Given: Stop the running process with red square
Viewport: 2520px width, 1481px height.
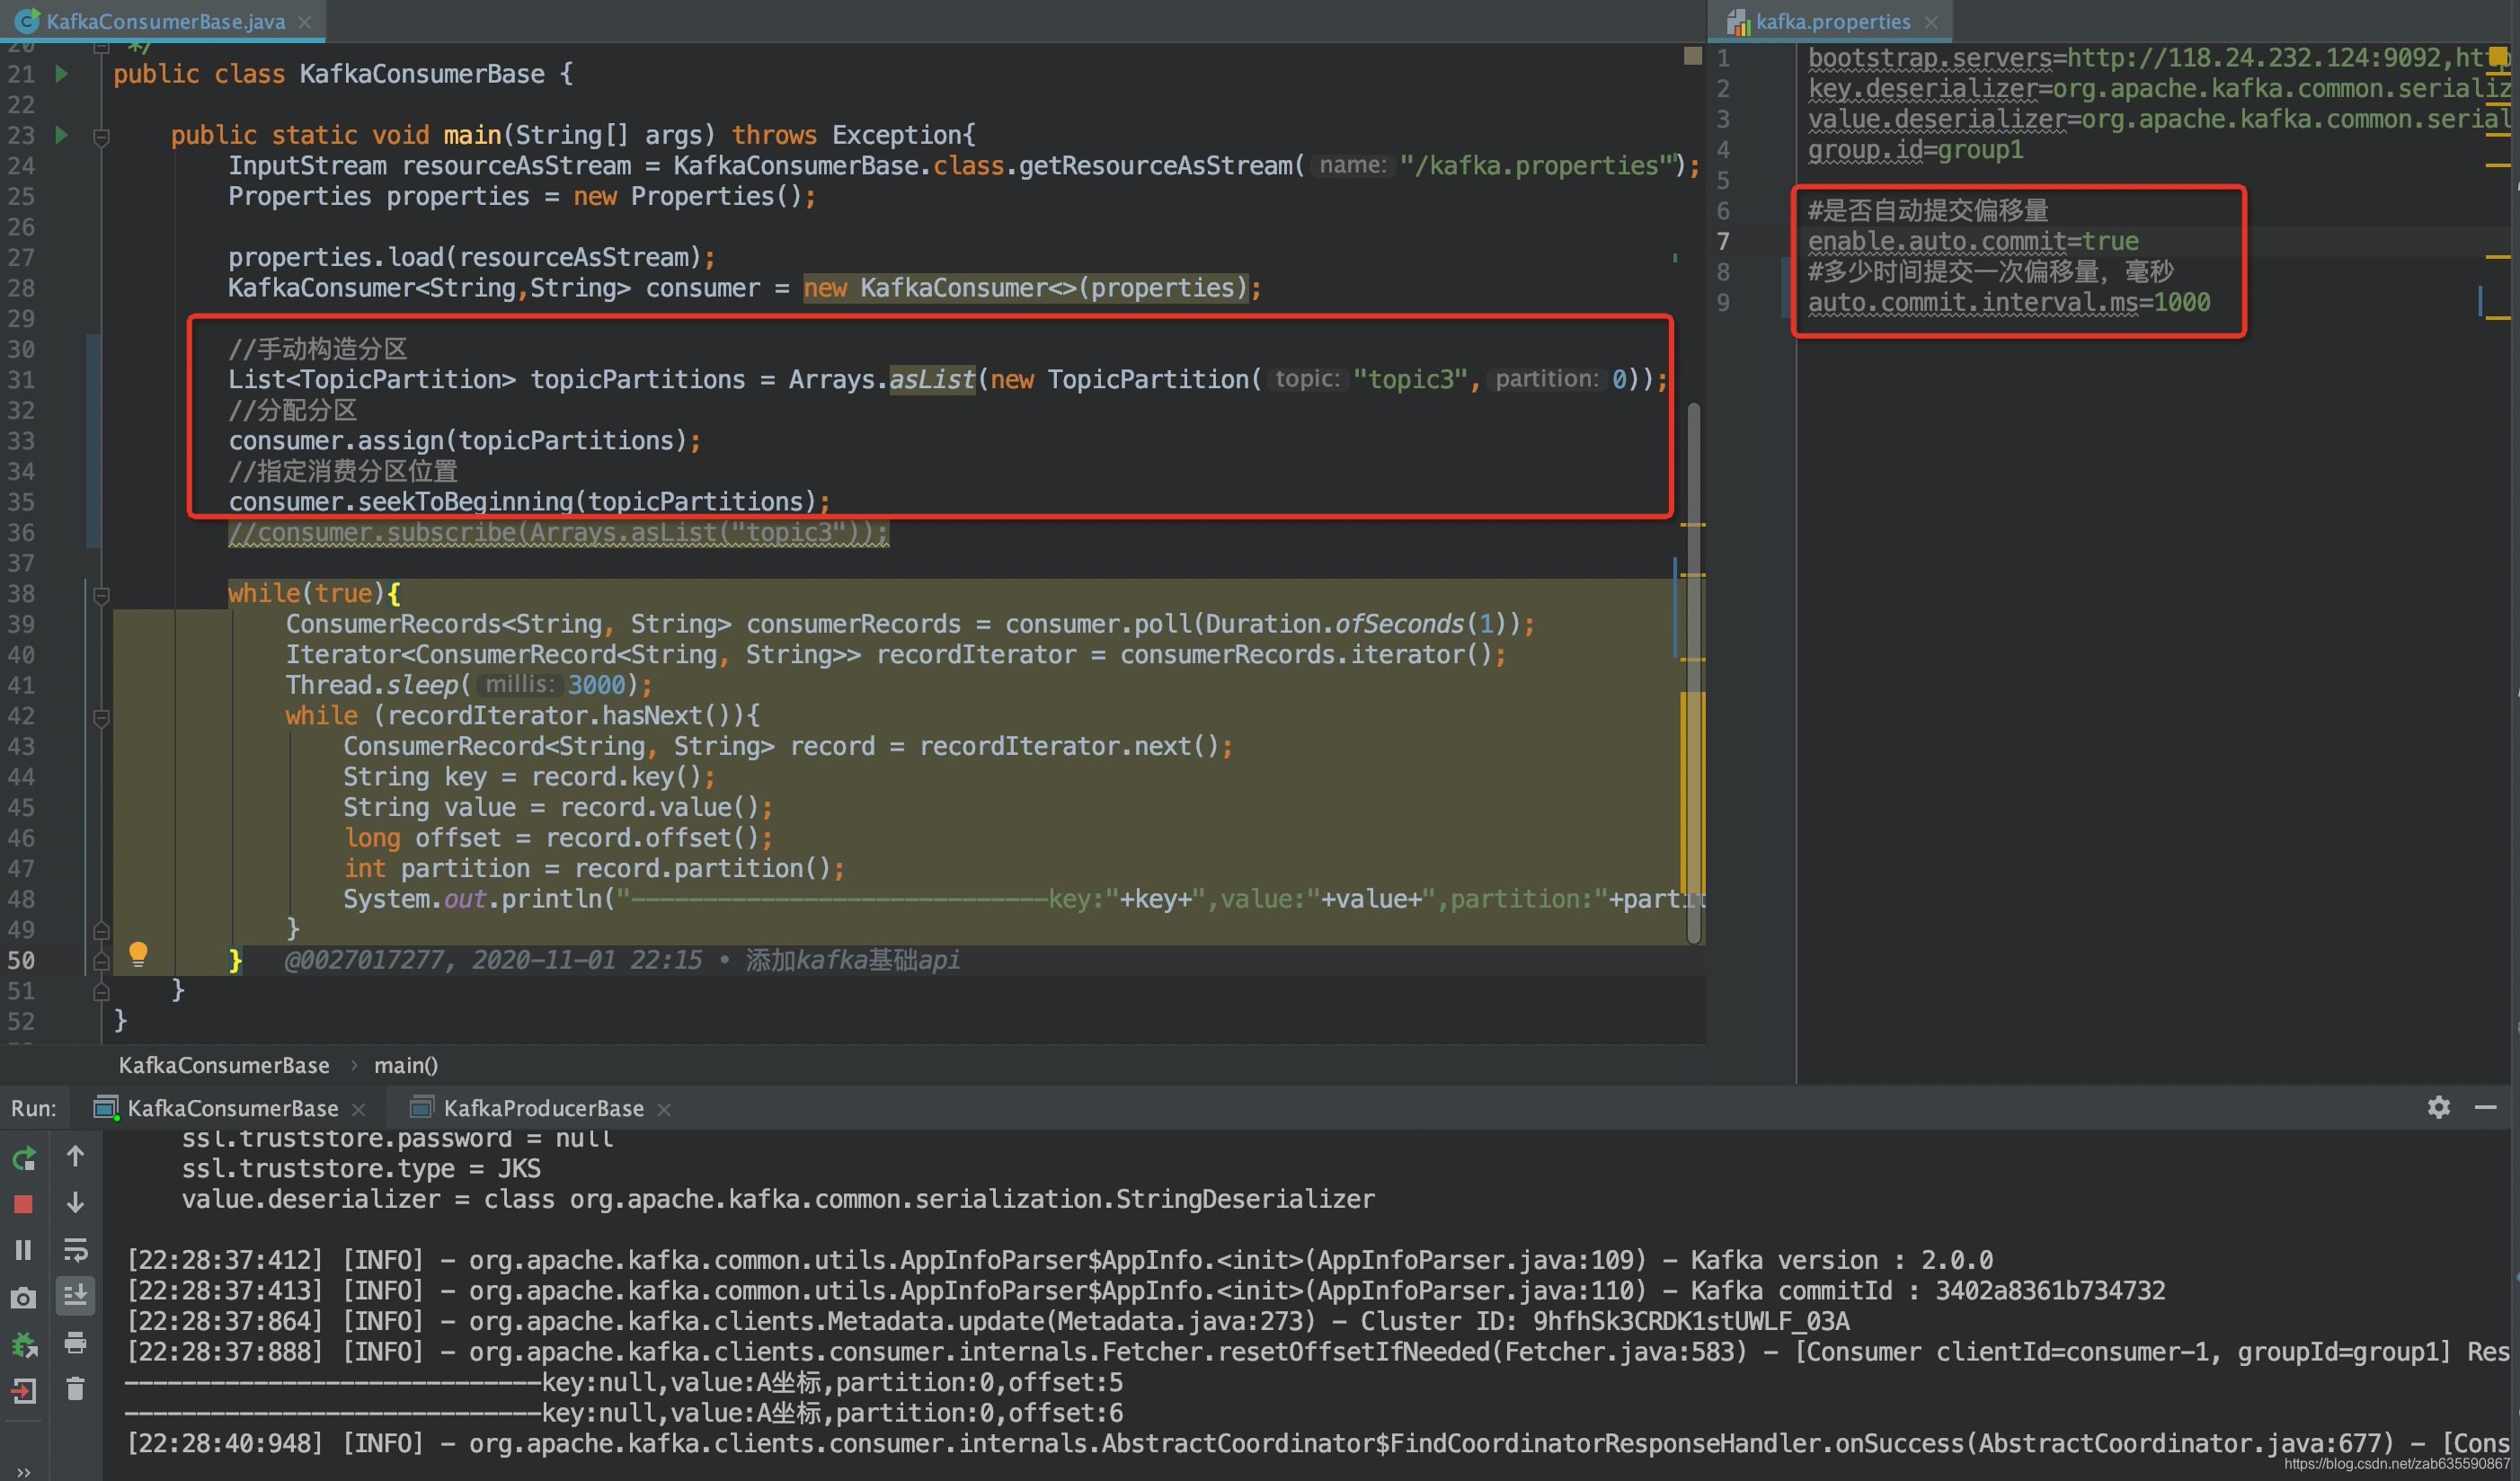Looking at the screenshot, I should click(x=24, y=1204).
